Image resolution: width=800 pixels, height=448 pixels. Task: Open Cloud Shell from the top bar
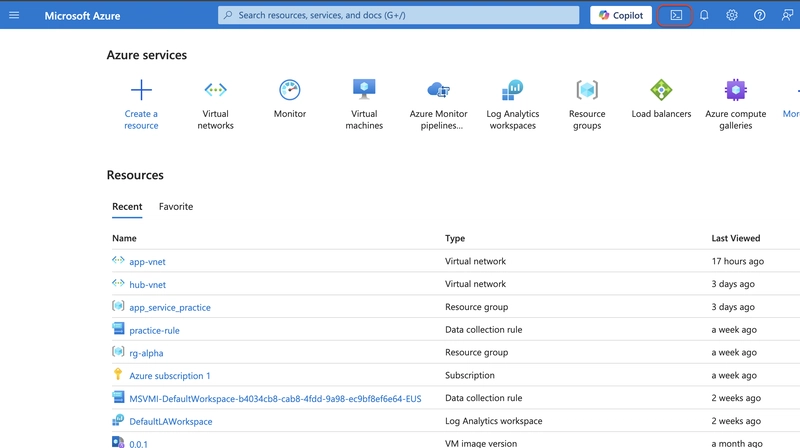pos(675,15)
